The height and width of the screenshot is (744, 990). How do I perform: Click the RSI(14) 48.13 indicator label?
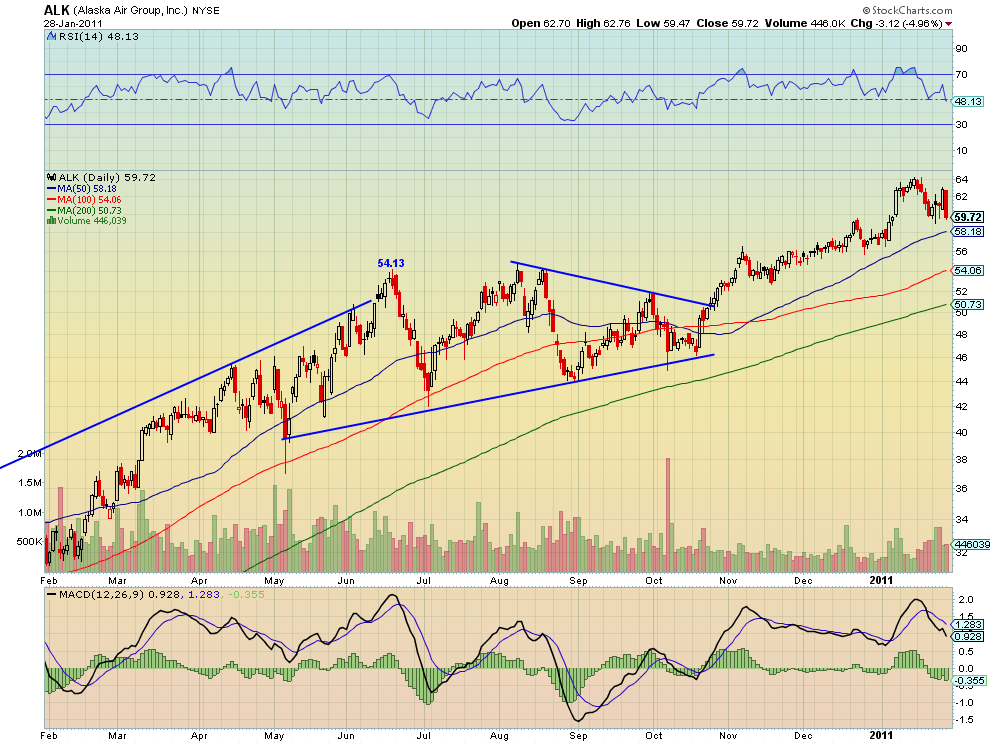[98, 37]
